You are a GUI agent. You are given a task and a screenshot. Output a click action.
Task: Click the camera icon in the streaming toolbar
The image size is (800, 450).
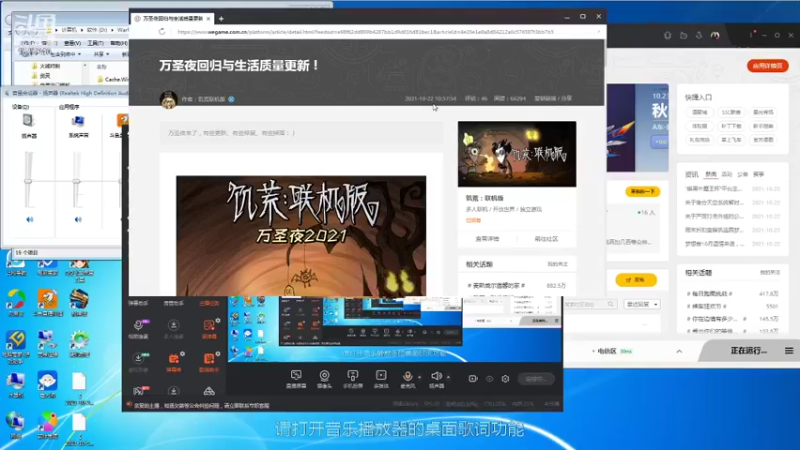324,376
